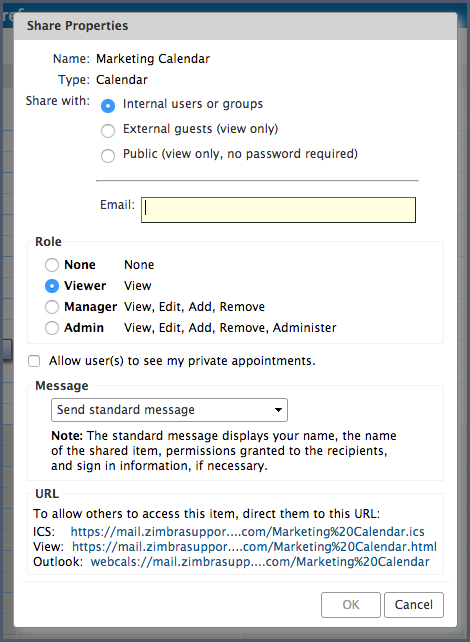The height and width of the screenshot is (642, 470).
Task: Click the Manager permissions description text
Action: click(194, 307)
